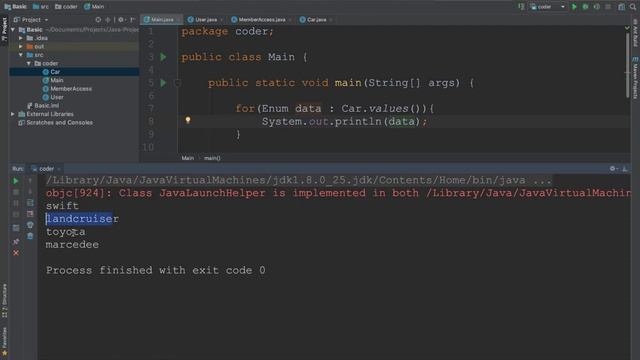Expand External Libraries node
The height and width of the screenshot is (360, 640).
click(13, 114)
